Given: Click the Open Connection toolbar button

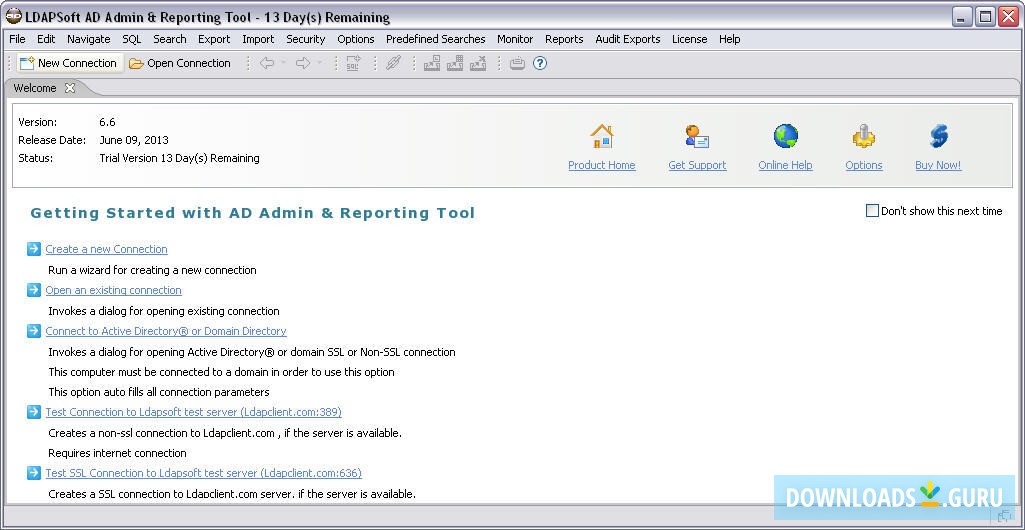Looking at the screenshot, I should pyautogui.click(x=180, y=63).
